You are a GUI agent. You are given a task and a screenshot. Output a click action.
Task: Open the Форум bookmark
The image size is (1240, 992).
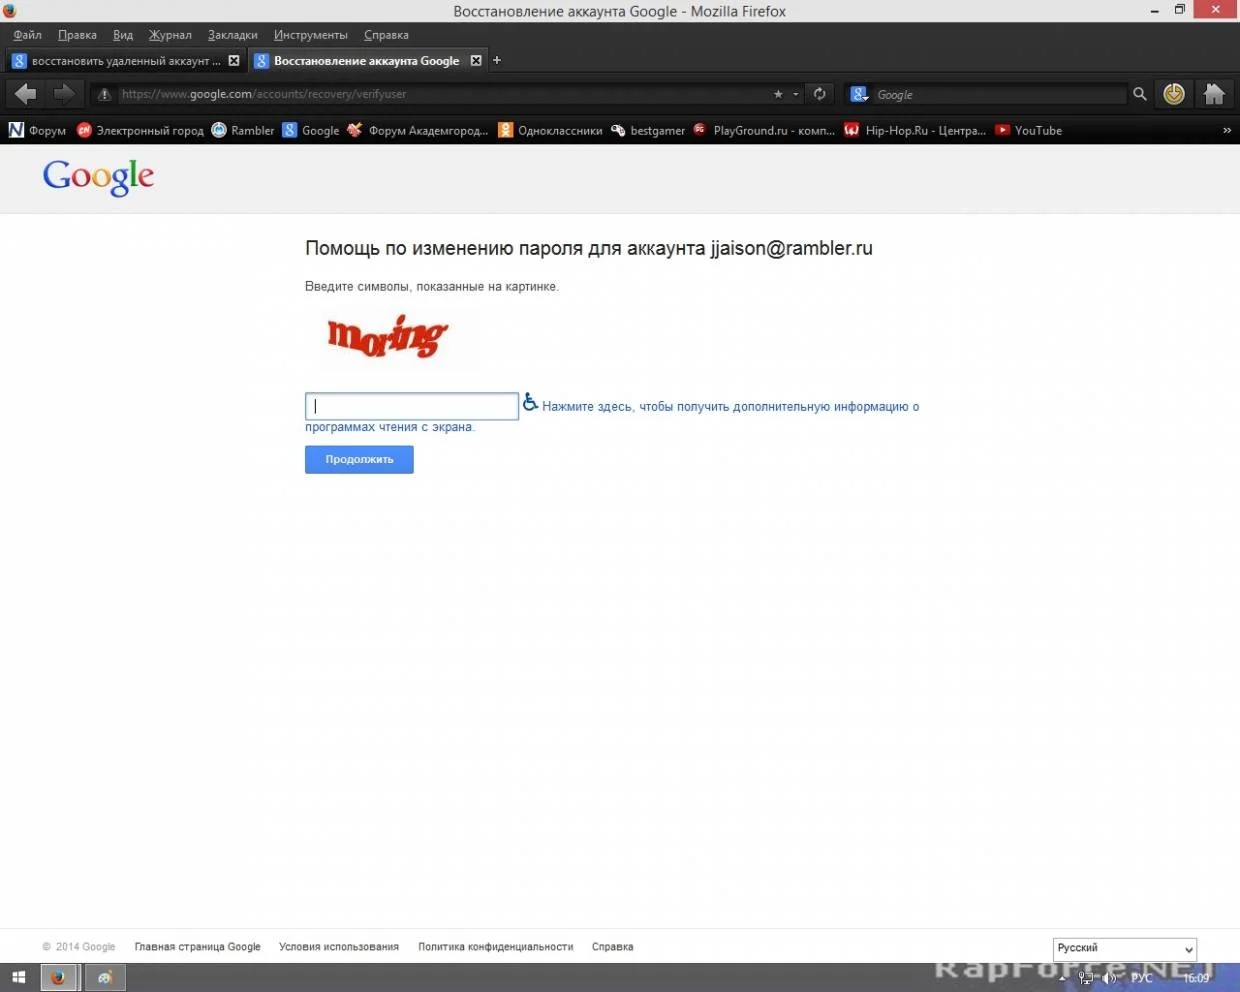pos(37,130)
